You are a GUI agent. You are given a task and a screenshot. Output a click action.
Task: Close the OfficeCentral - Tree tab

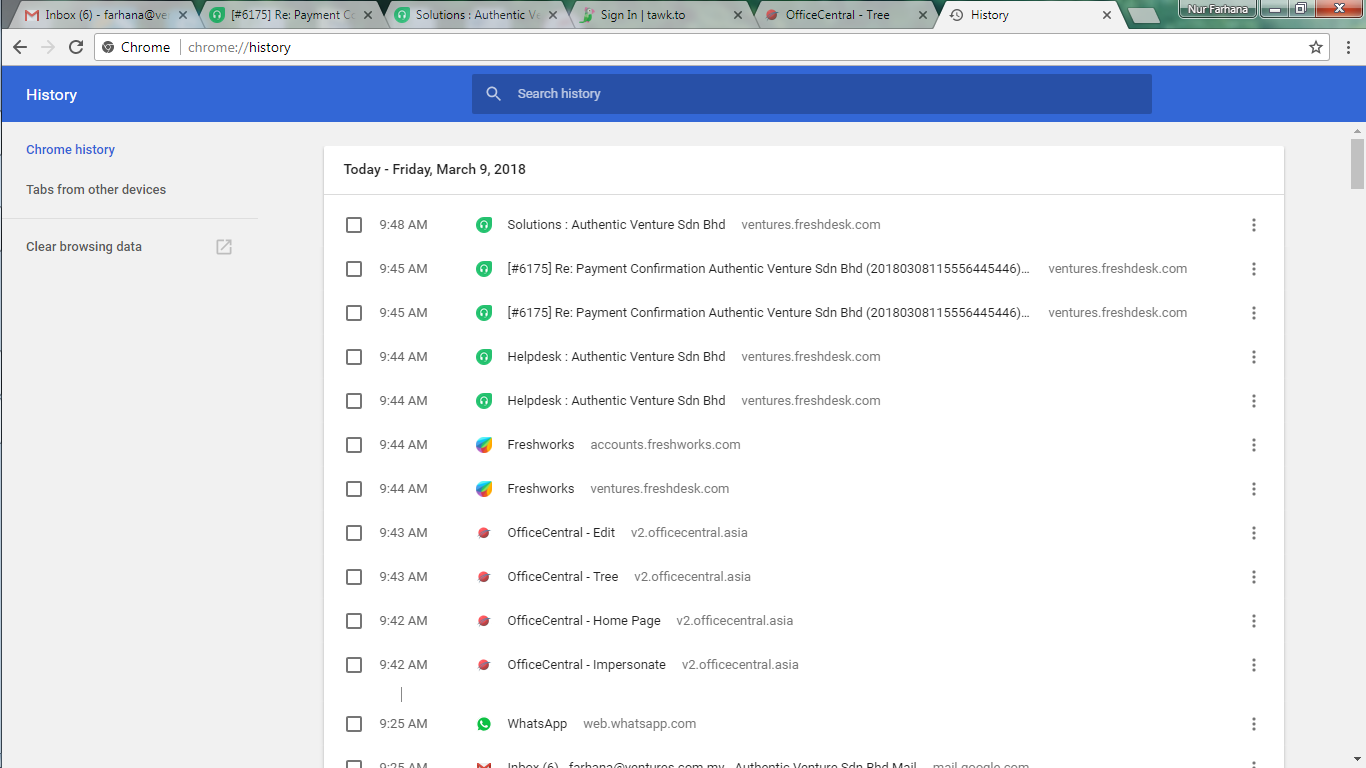point(922,15)
